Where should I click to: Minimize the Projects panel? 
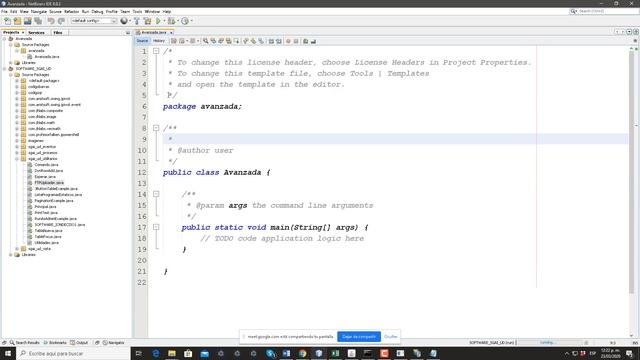(128, 32)
